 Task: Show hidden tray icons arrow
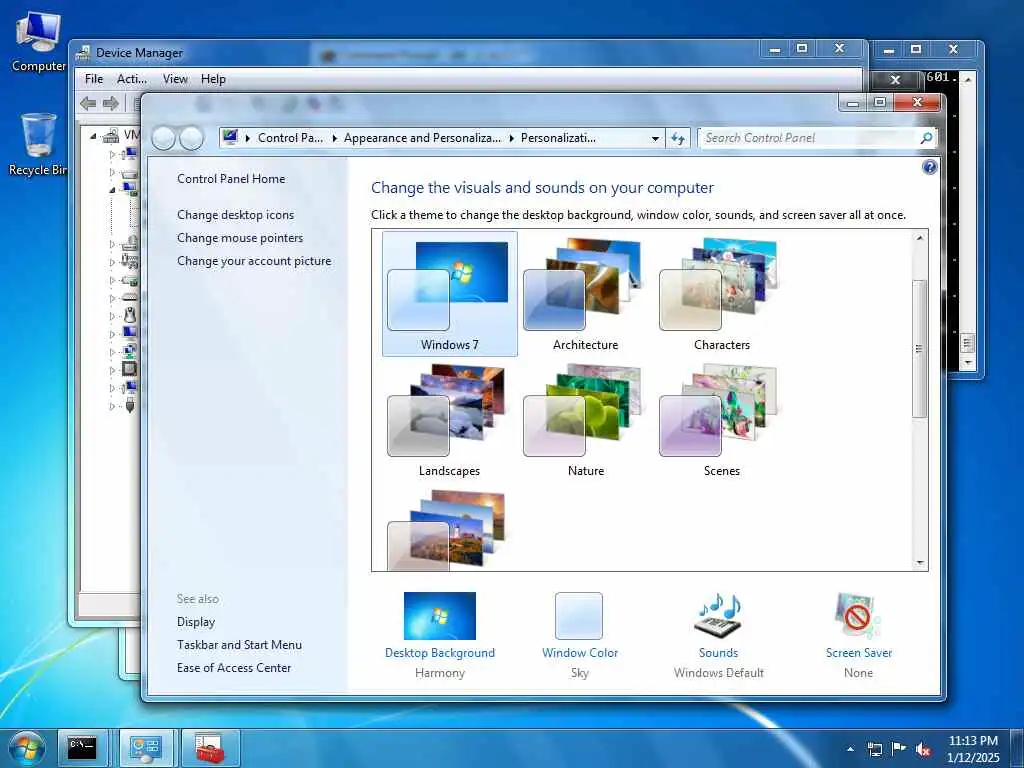pyautogui.click(x=850, y=749)
